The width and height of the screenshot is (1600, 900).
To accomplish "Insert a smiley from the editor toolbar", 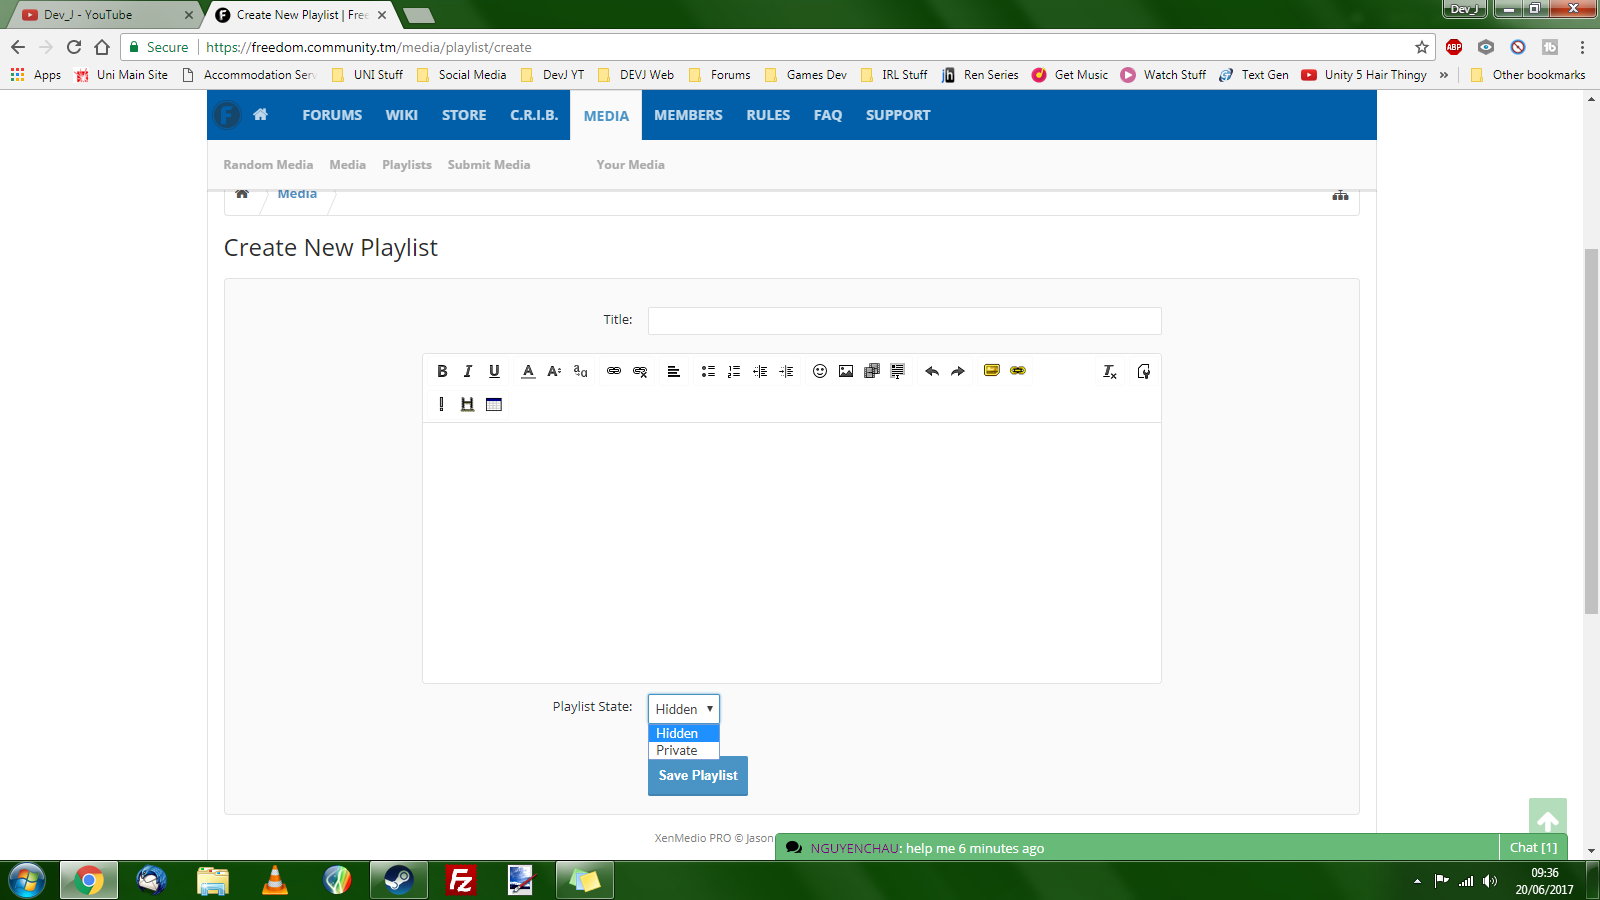I will (x=820, y=371).
